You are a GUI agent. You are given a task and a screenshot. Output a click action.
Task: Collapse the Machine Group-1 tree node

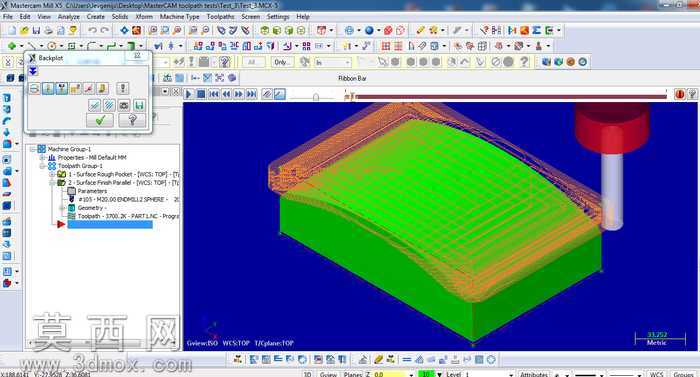(x=33, y=149)
